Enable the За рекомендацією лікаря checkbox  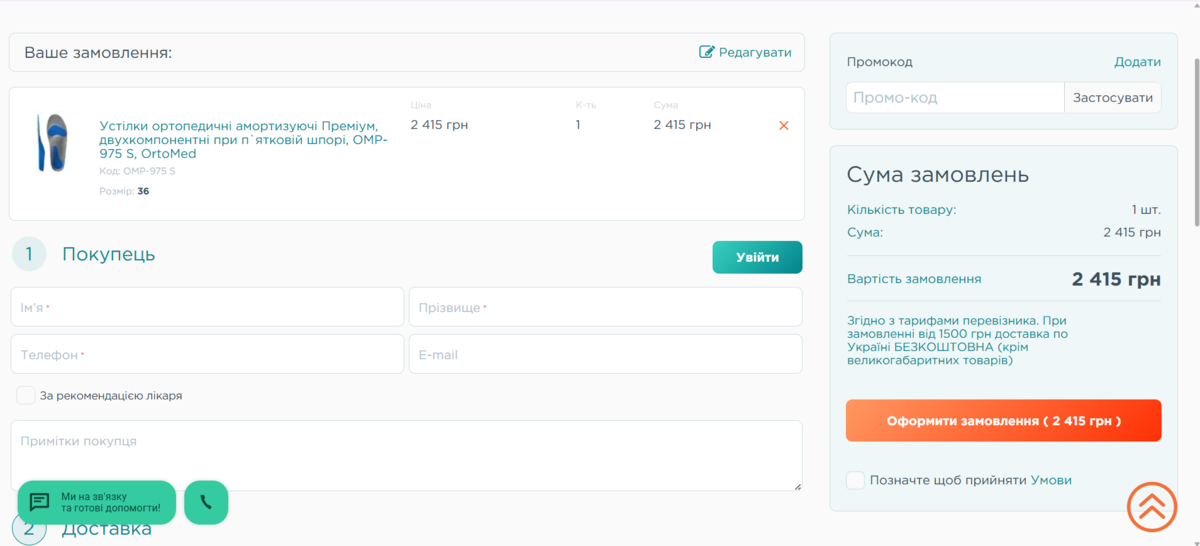(x=26, y=396)
